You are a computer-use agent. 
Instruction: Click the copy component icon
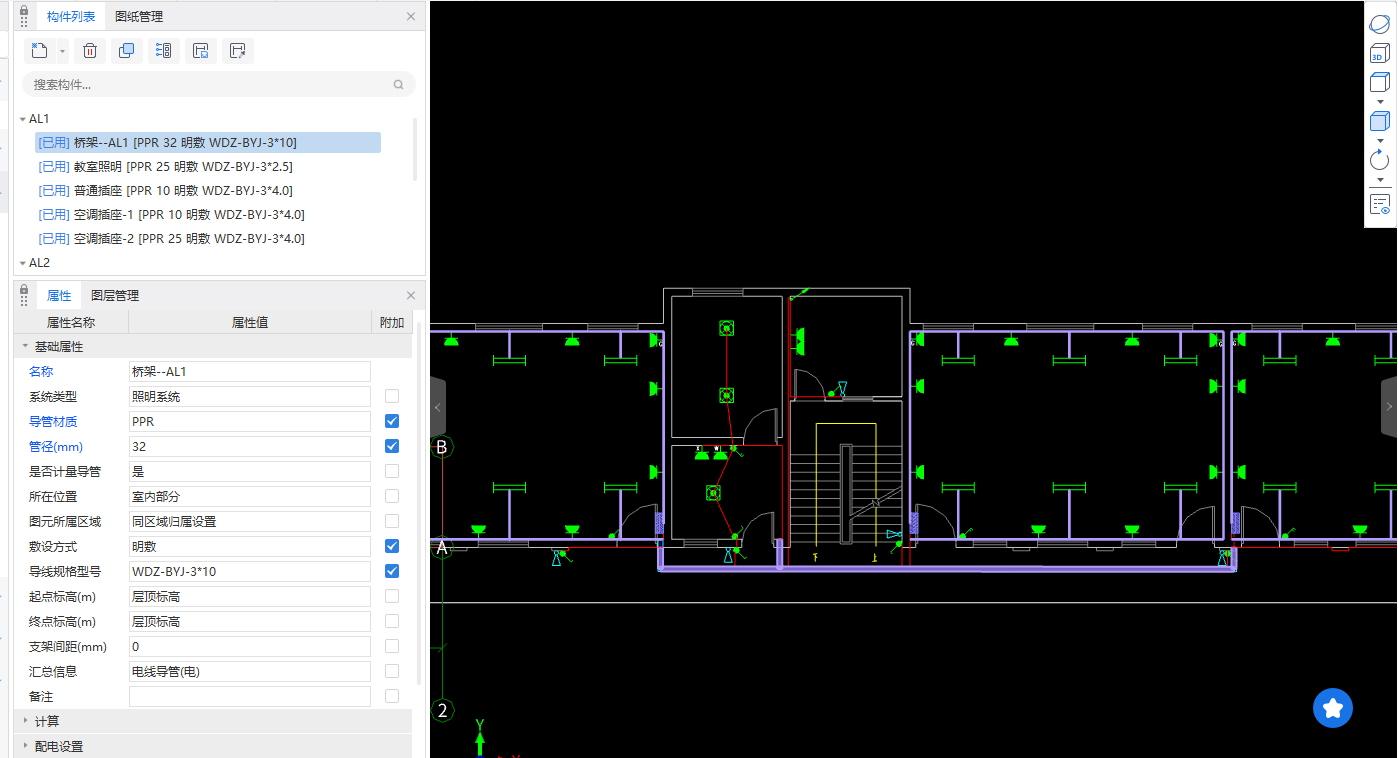pyautogui.click(x=126, y=51)
